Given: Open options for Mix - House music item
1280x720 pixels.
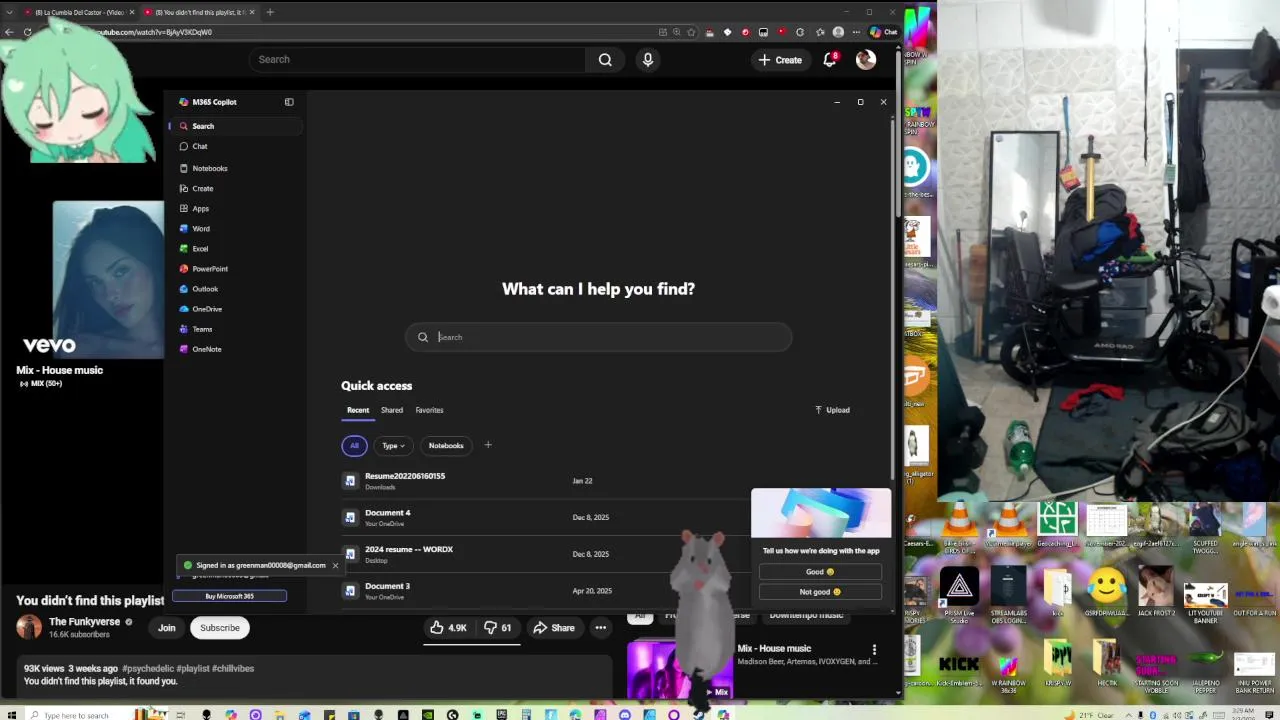Looking at the screenshot, I should pos(874,649).
